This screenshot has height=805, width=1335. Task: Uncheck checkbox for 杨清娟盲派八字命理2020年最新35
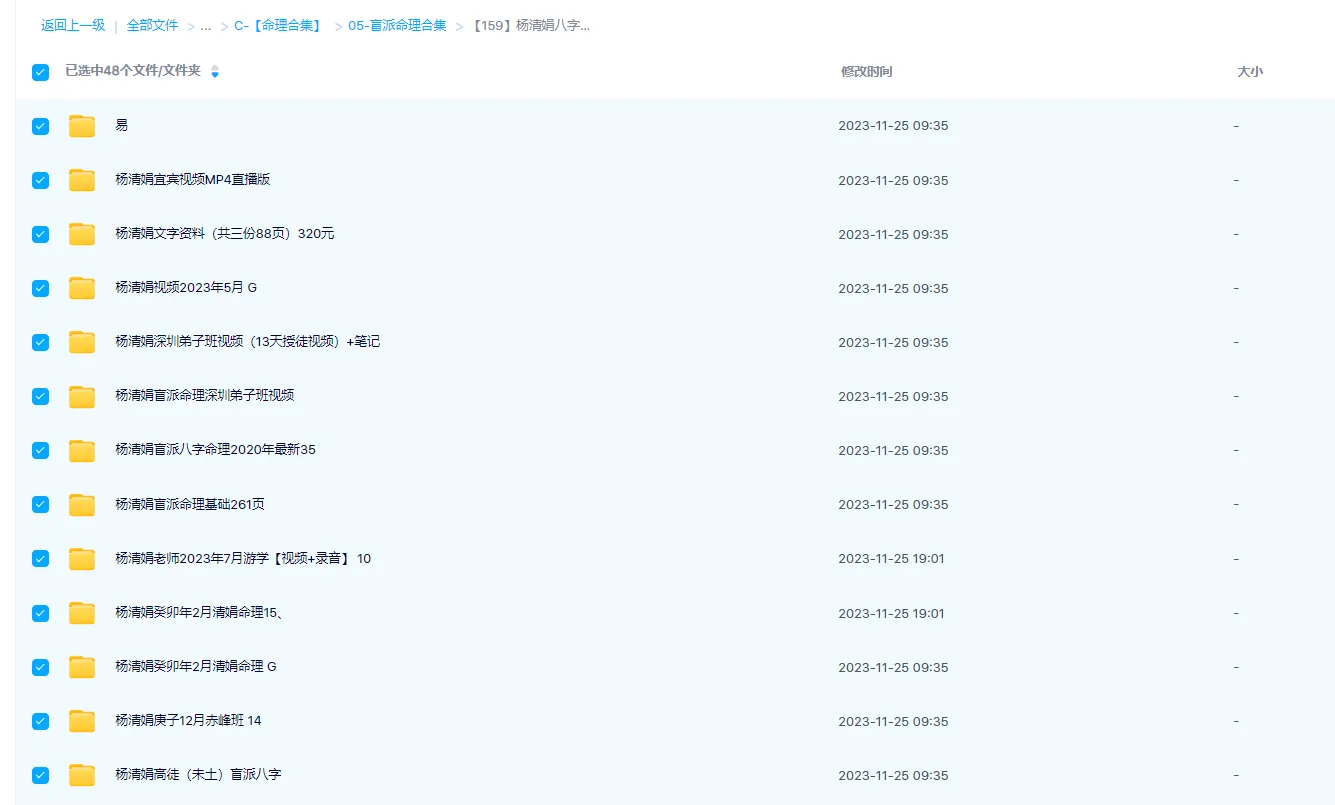[x=40, y=450]
